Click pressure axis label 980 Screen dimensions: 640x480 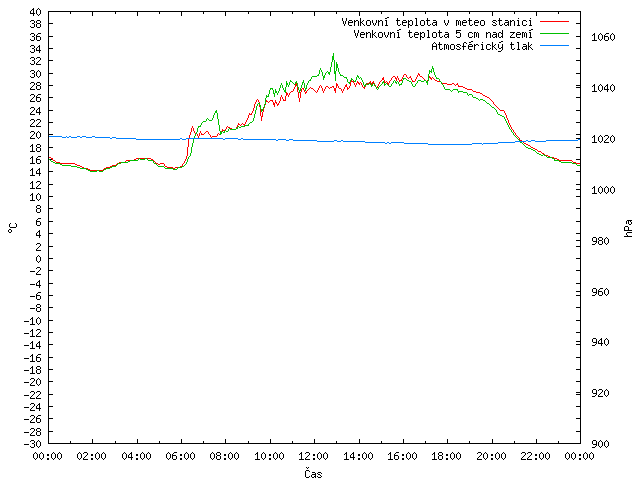[x=600, y=241]
